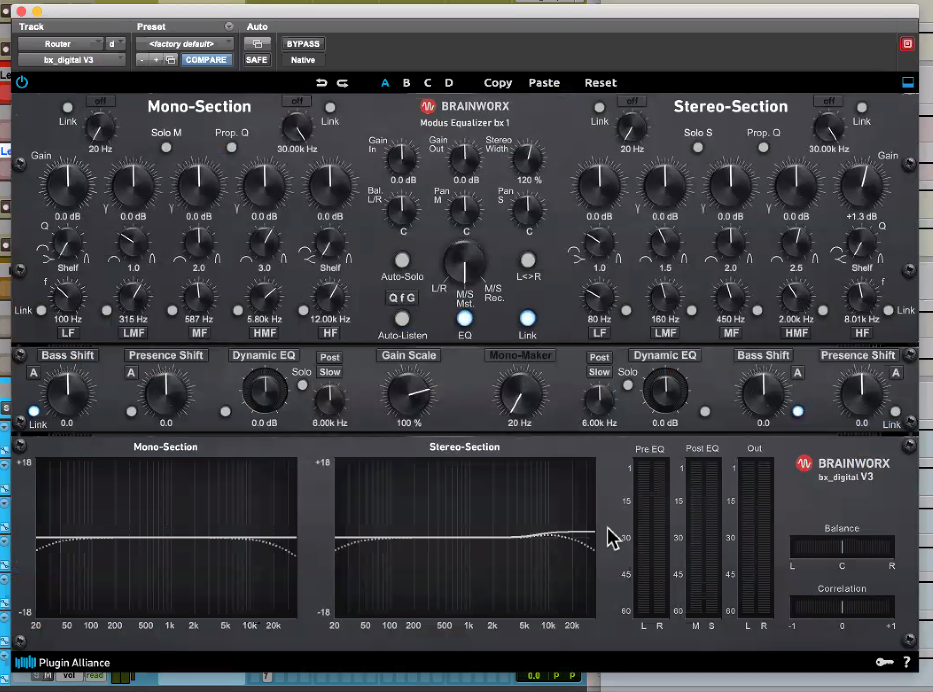Click Copy in the plugin toolbar

497,83
